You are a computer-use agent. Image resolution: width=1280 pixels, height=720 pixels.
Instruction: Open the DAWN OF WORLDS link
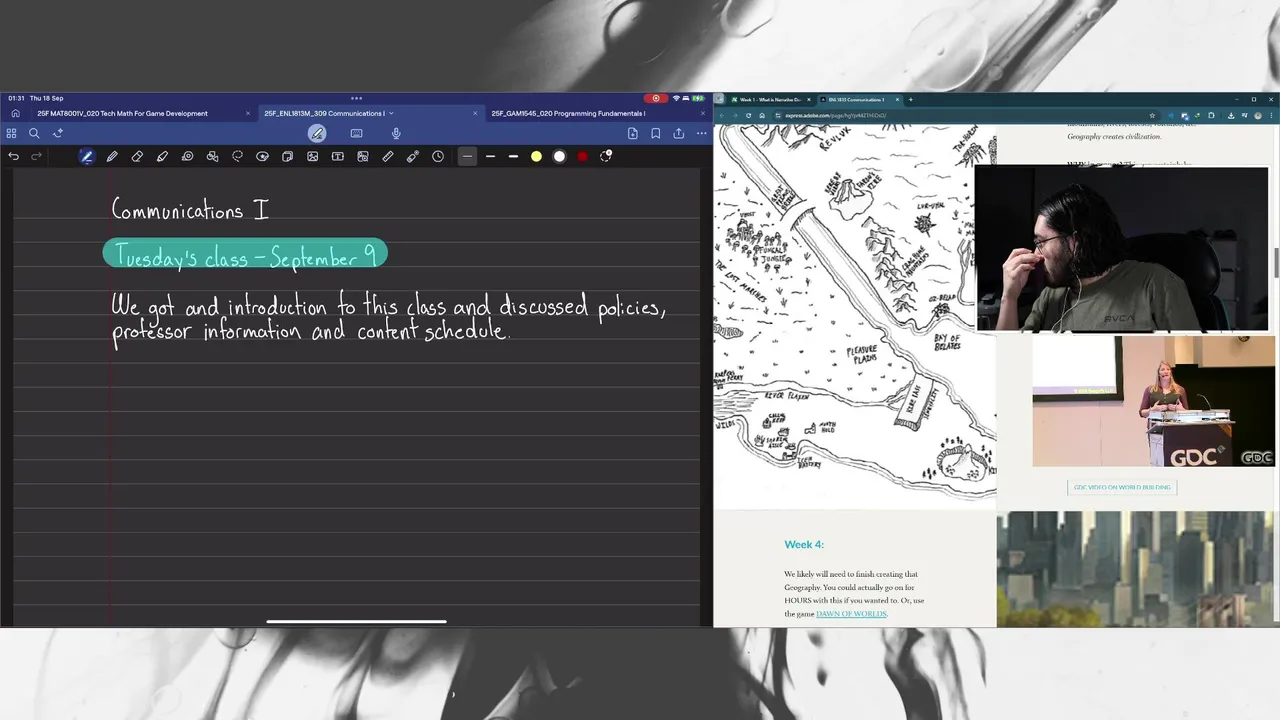851,613
